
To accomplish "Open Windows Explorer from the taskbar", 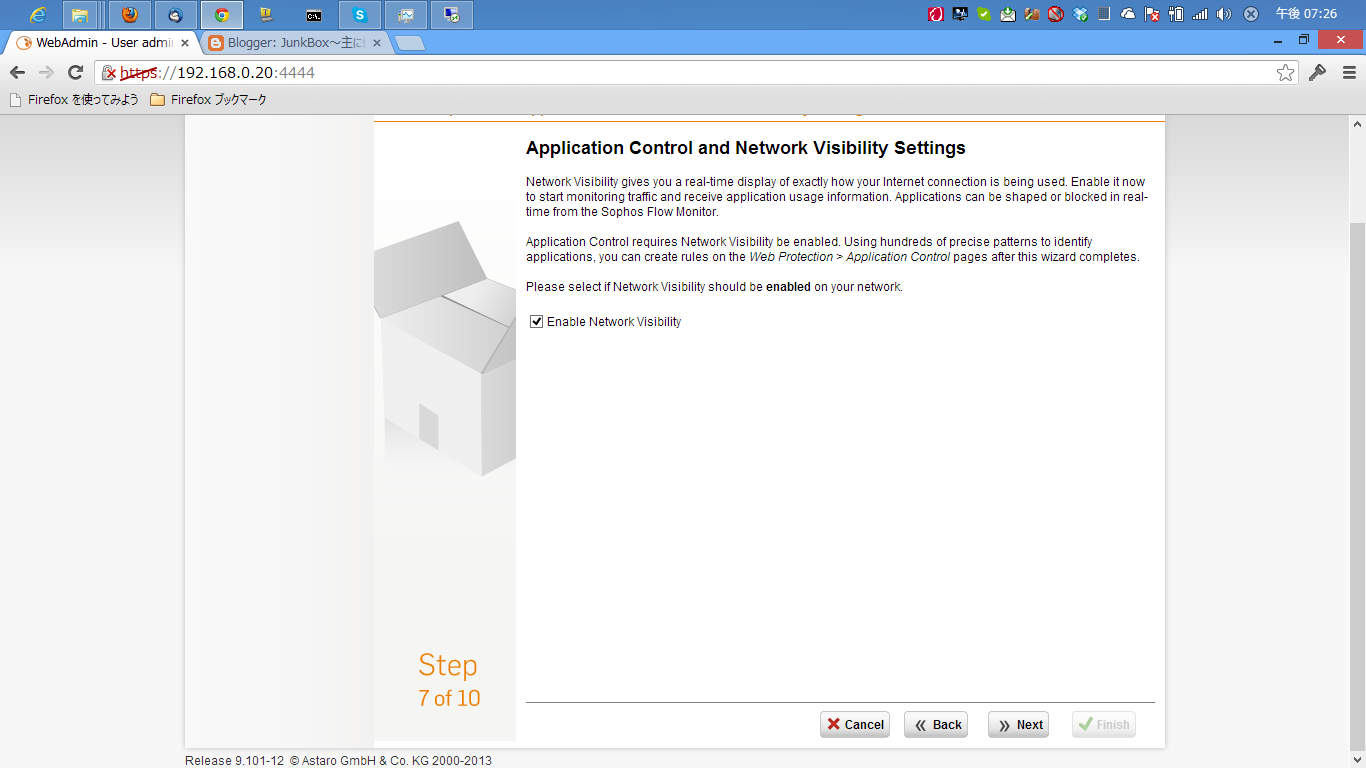I will coord(80,14).
